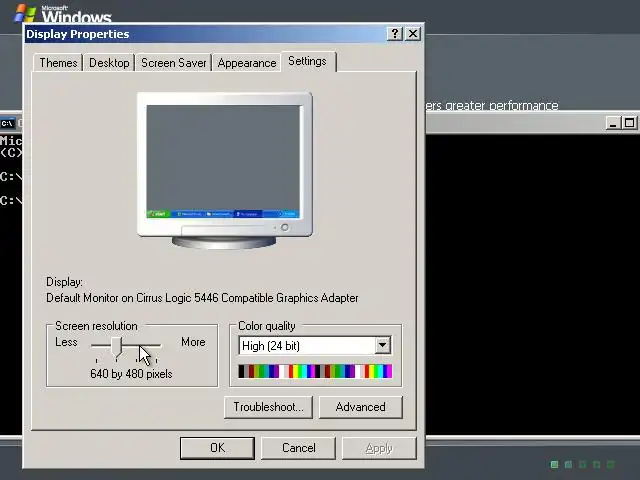Viewport: 640px width, 480px height.
Task: Select the Appearance tab
Action: click(x=247, y=63)
